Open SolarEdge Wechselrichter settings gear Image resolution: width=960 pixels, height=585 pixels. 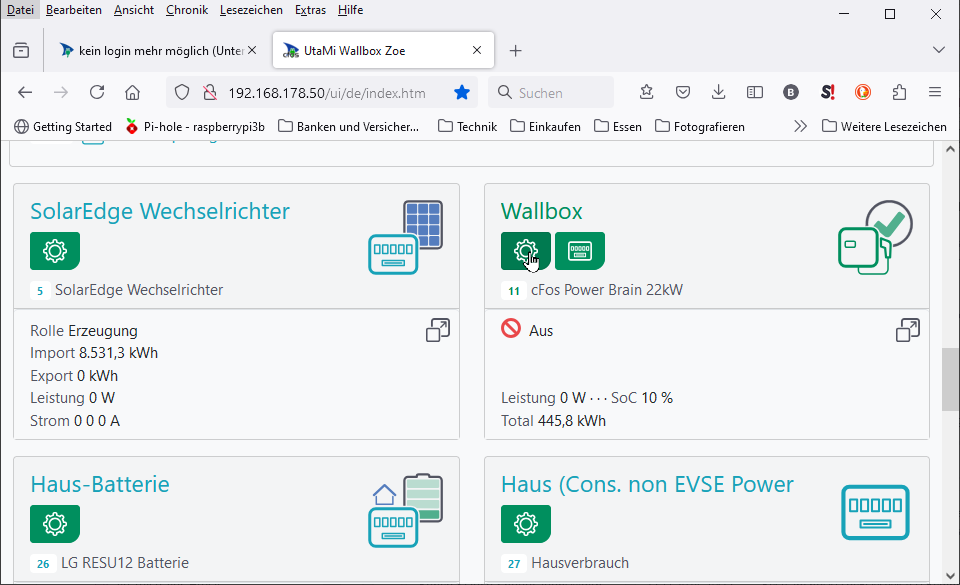[54, 251]
